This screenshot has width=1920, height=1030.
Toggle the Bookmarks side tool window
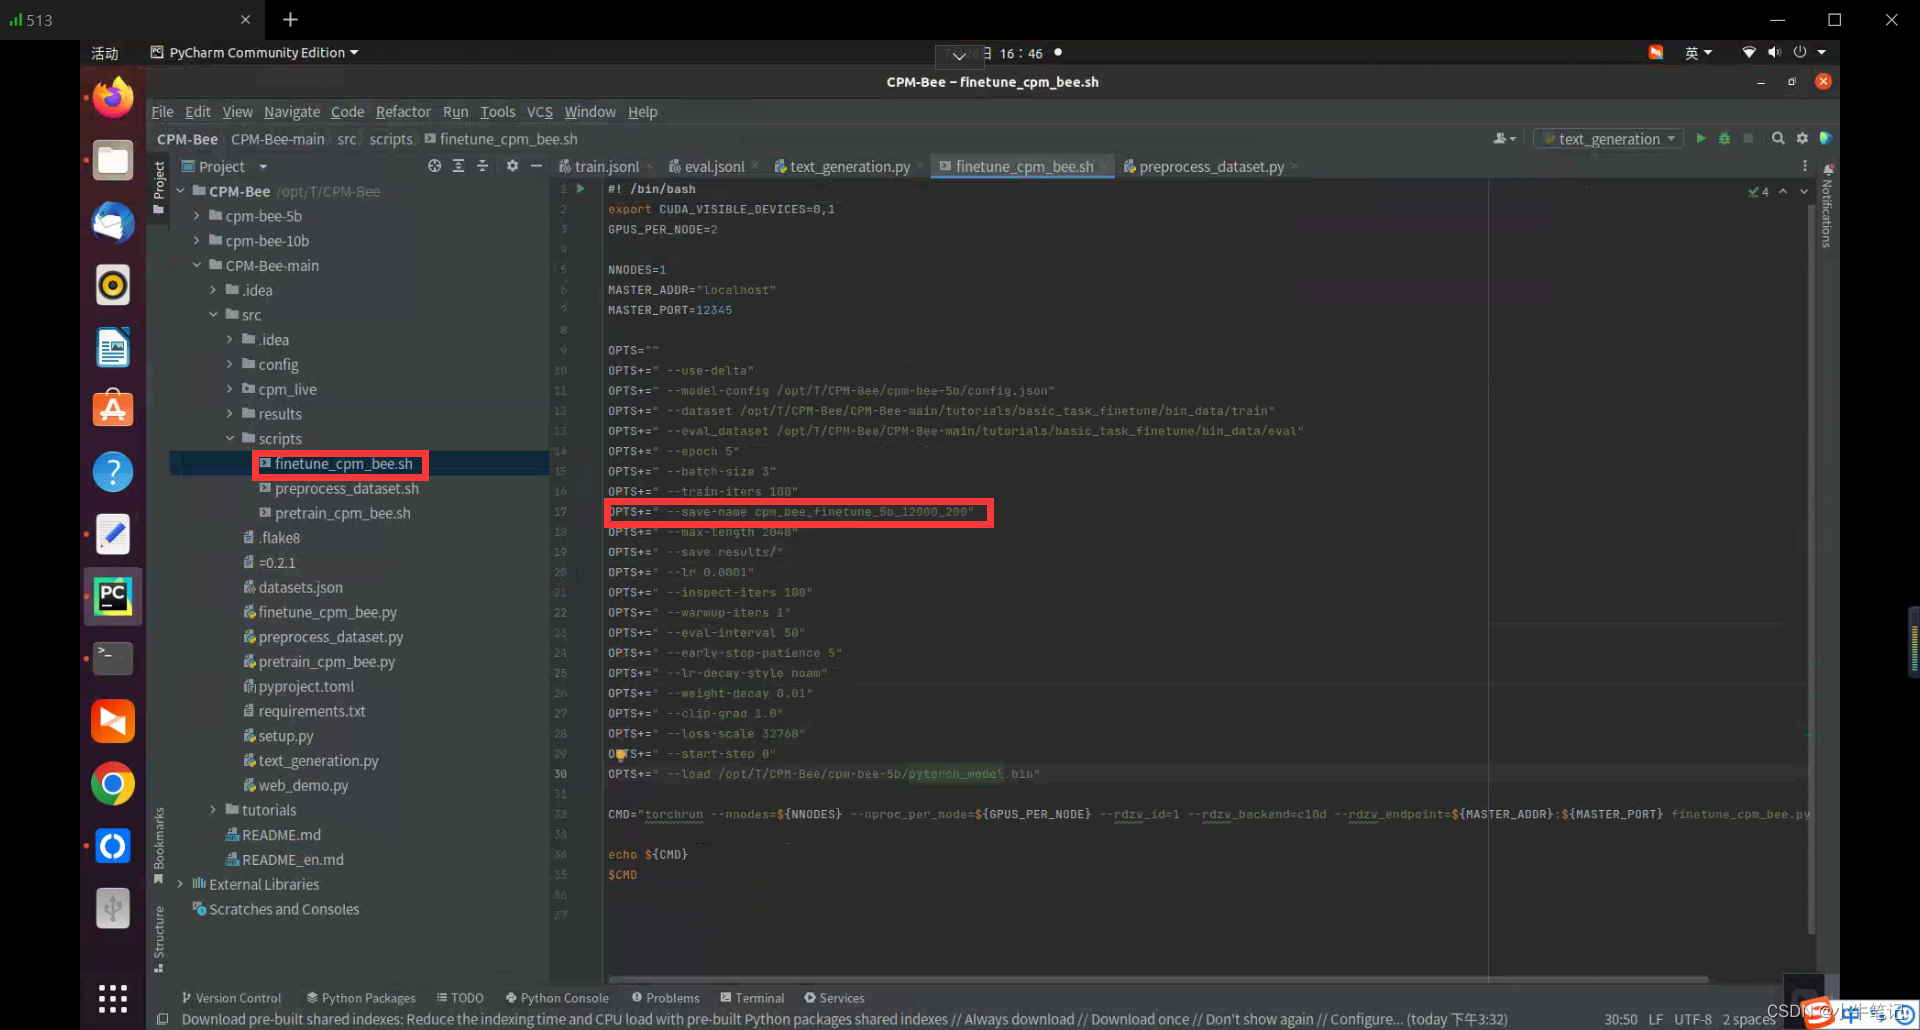pos(158,846)
